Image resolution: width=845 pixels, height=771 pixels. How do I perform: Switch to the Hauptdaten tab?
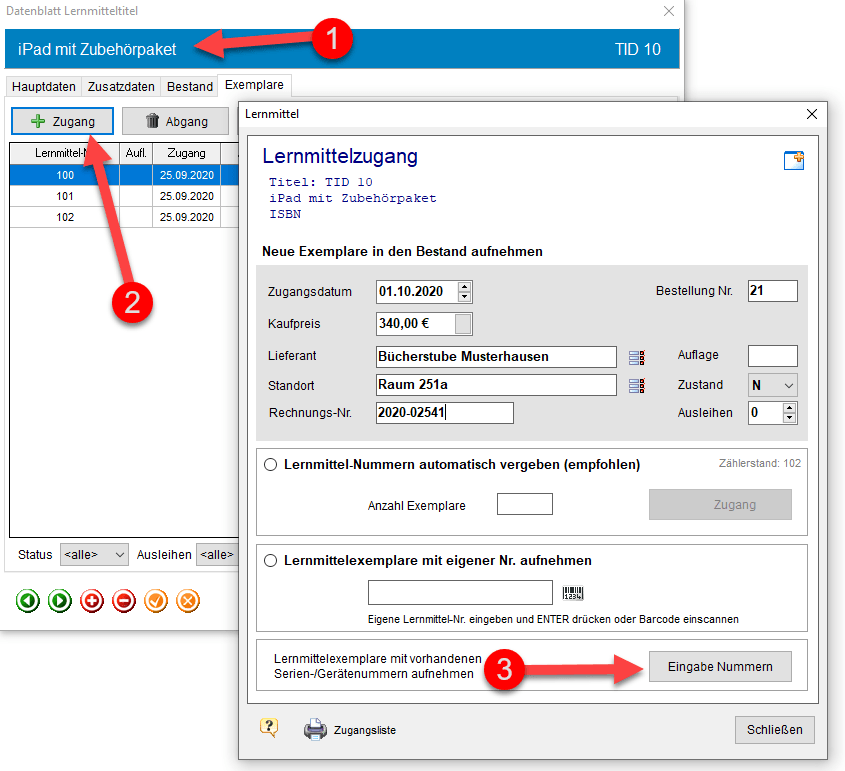tap(44, 87)
